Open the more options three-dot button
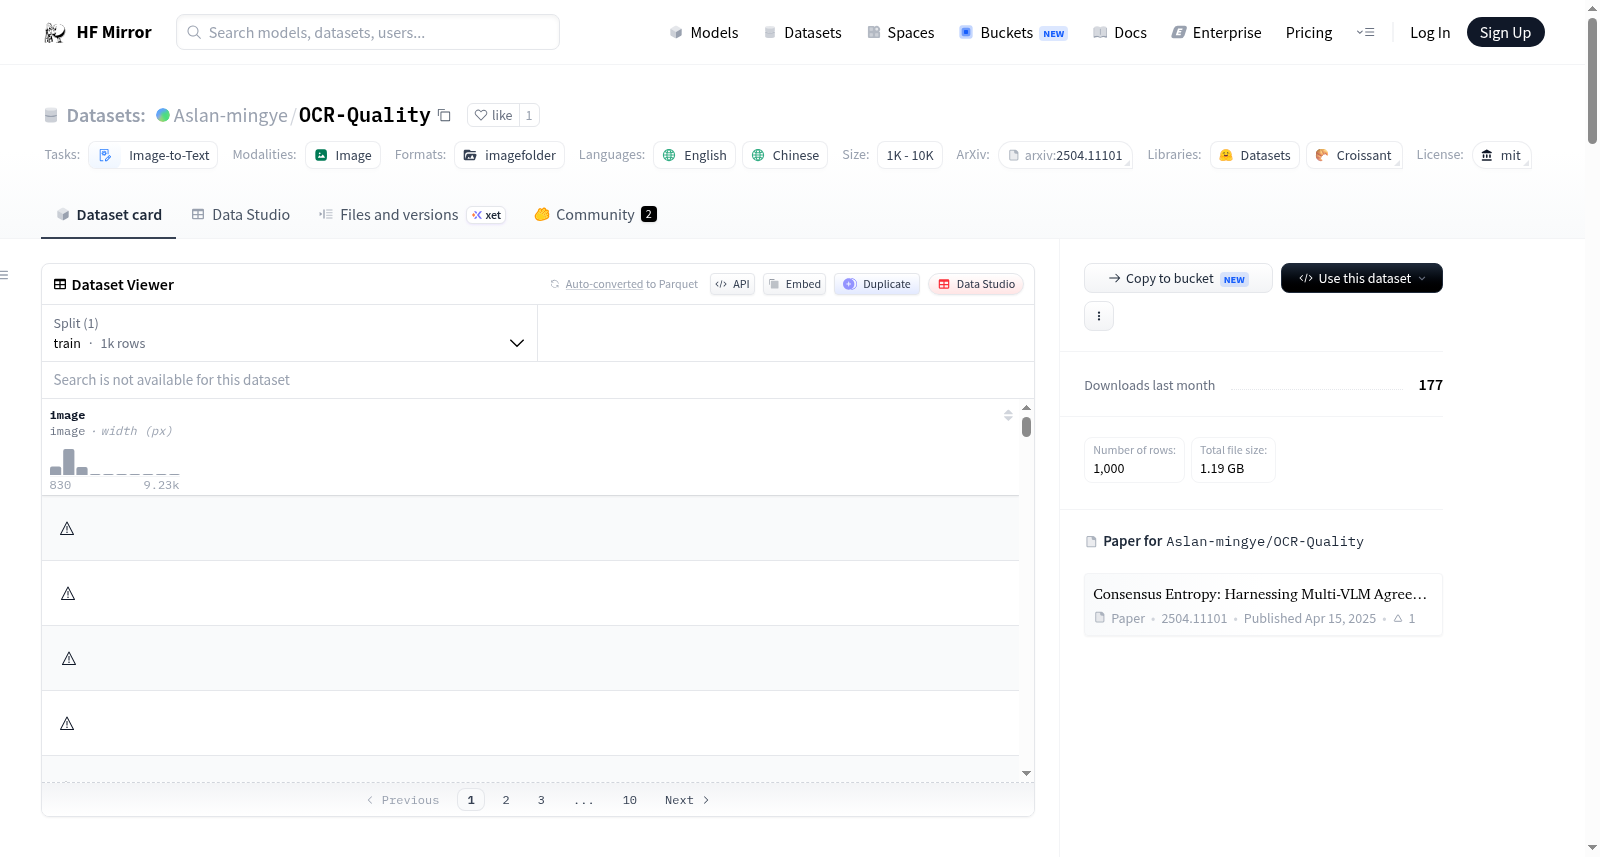 1099,316
